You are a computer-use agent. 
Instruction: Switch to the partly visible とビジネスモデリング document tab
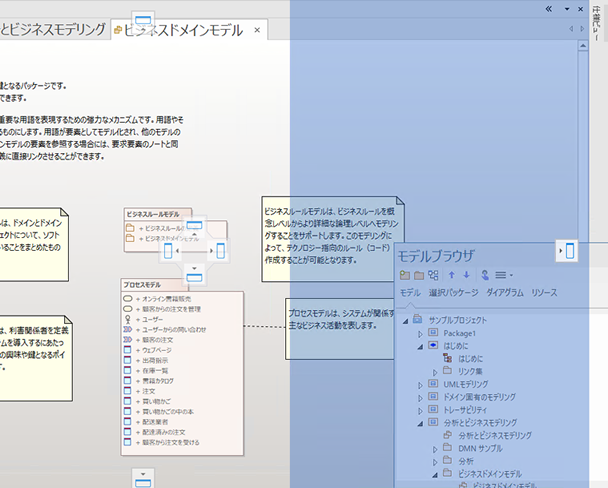point(53,29)
